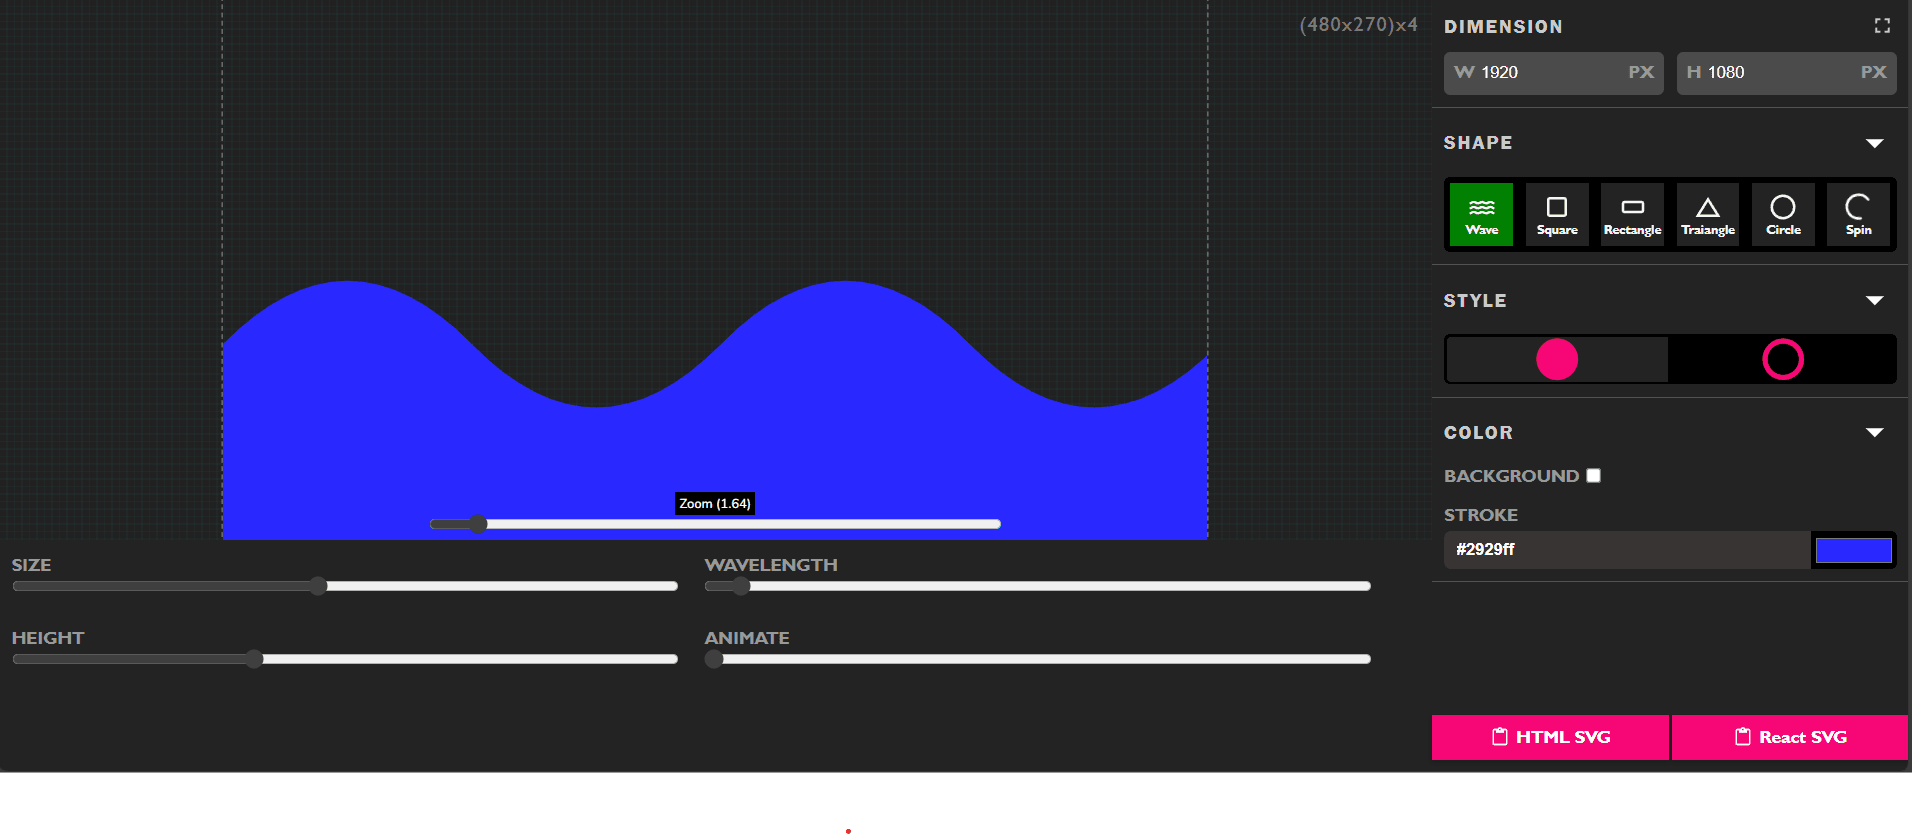Click the (480x270)x4 scale label
The width and height of the screenshot is (1912, 835).
click(x=1358, y=25)
